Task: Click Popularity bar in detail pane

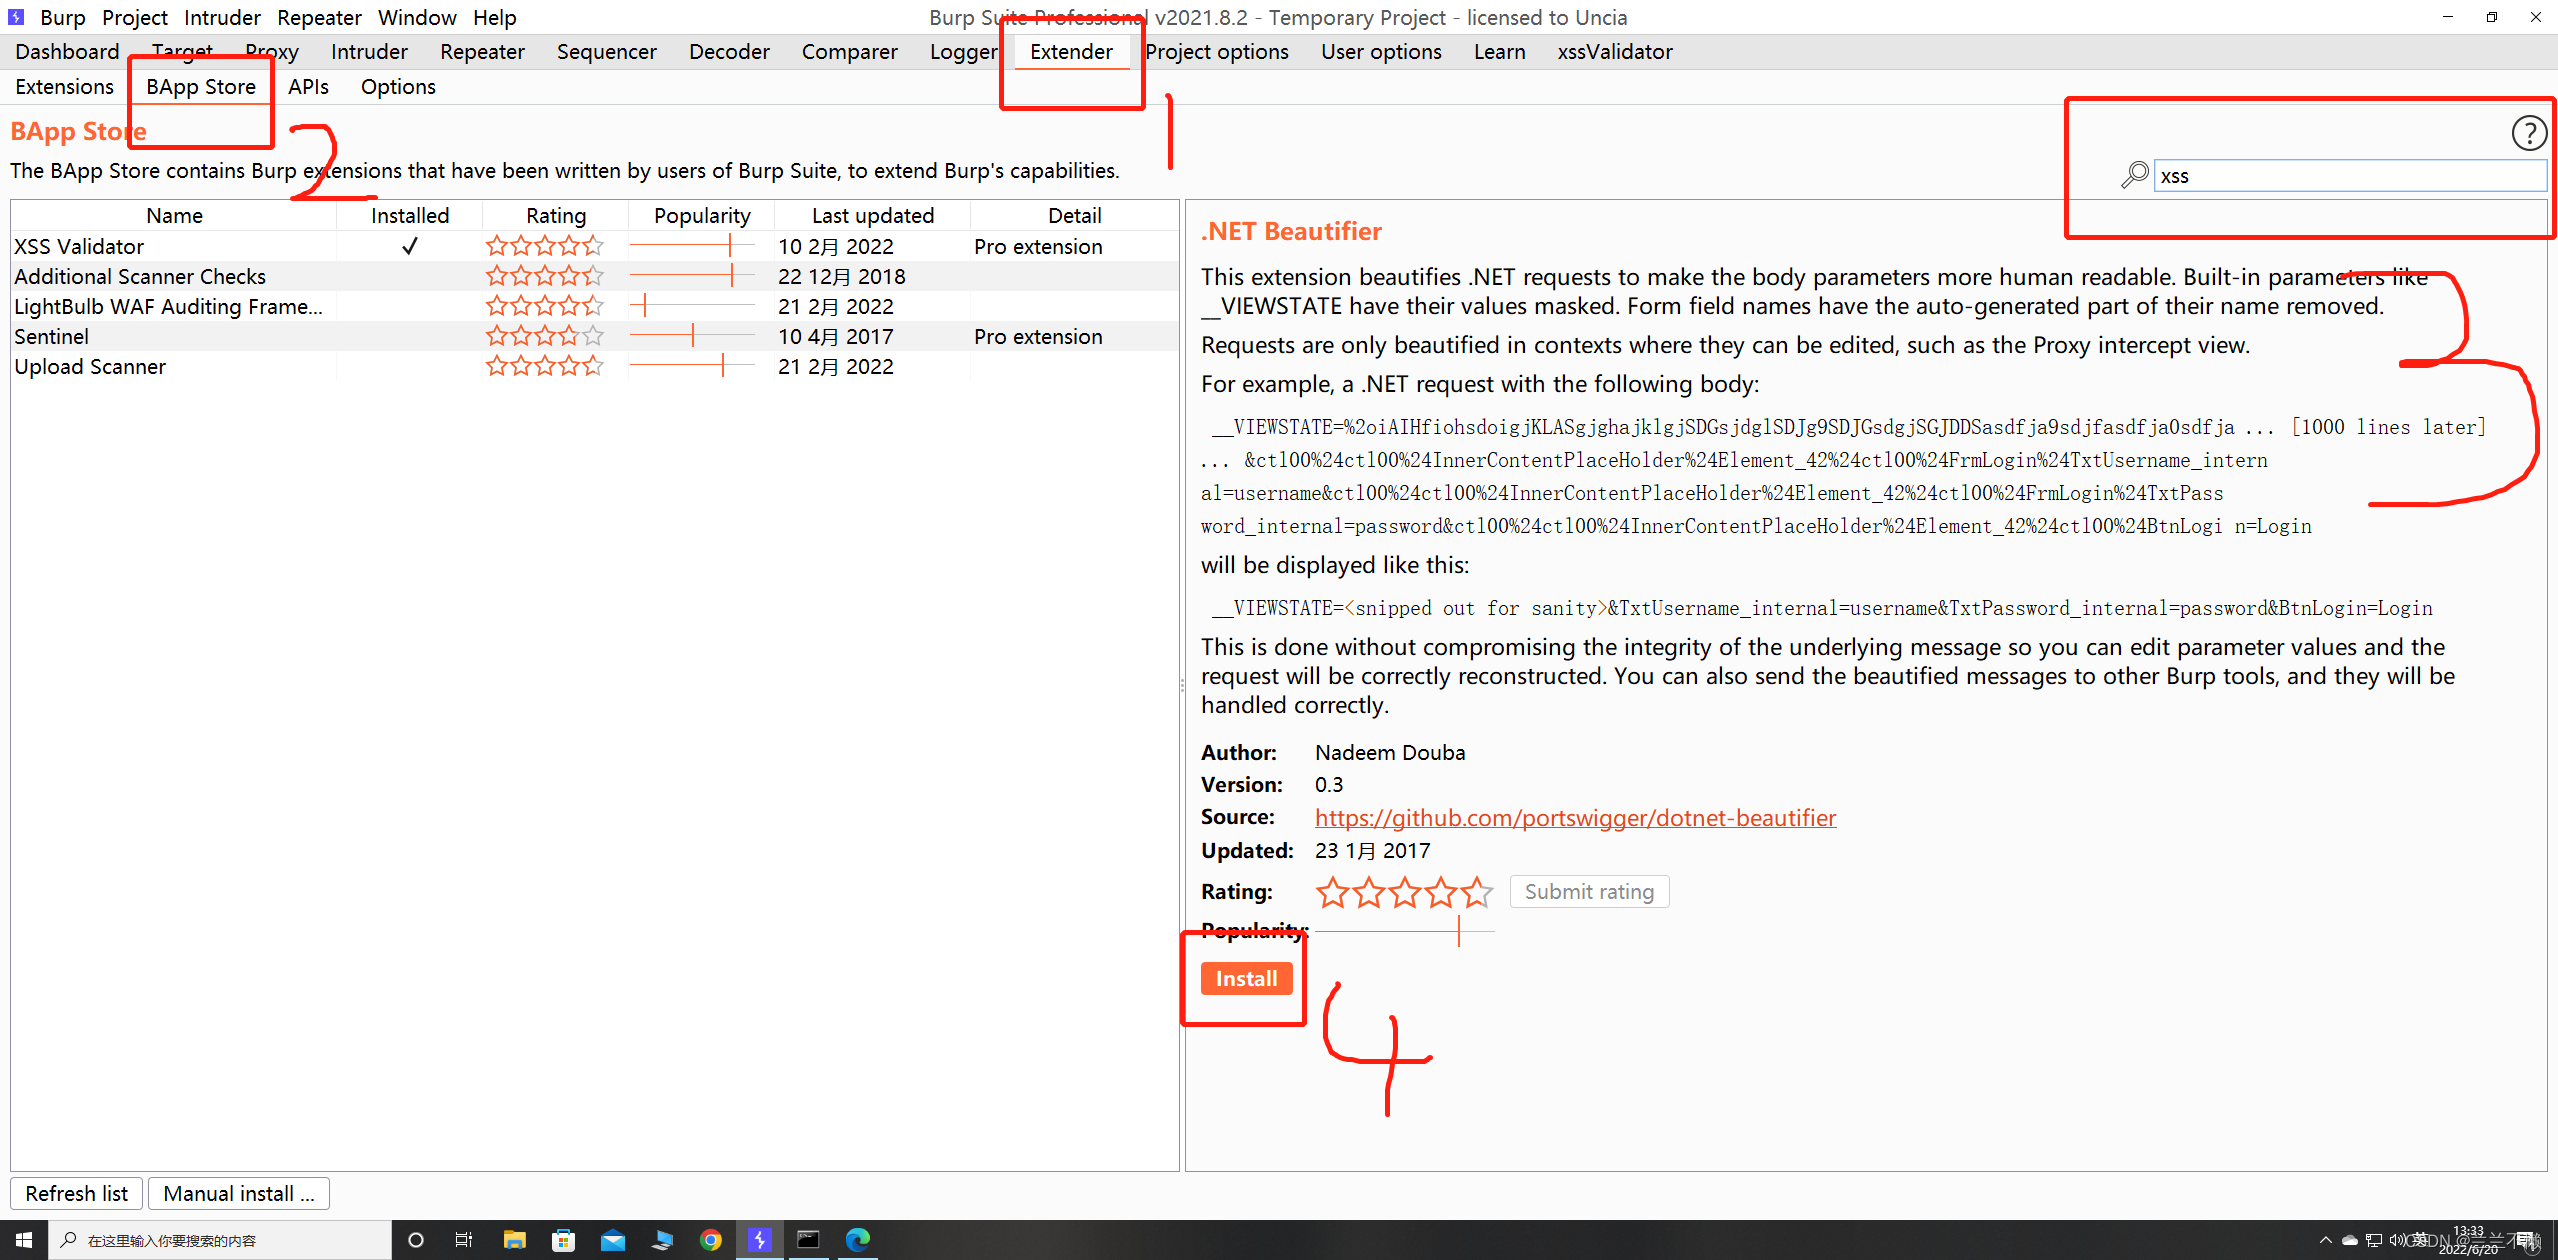Action: (x=1404, y=931)
